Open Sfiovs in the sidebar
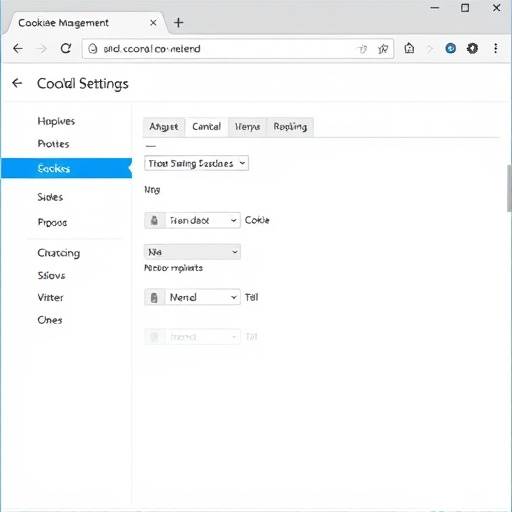512x512 pixels. (x=51, y=275)
